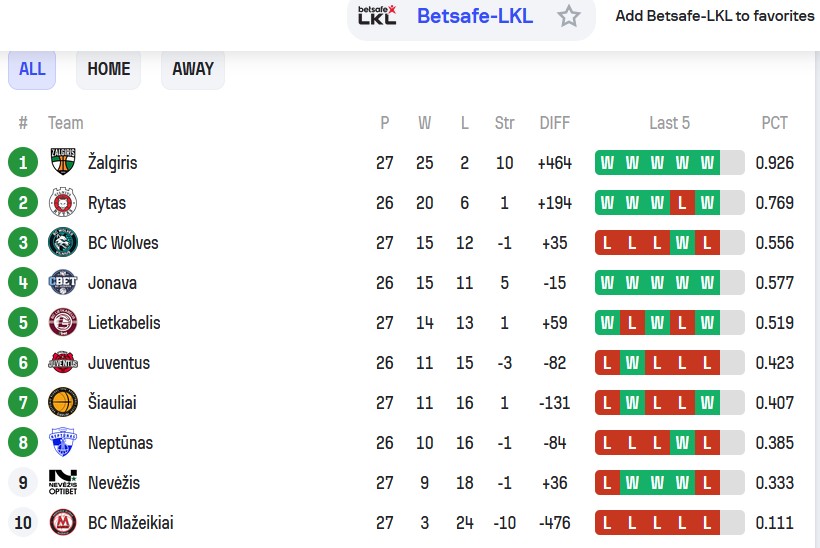This screenshot has width=820, height=548.
Task: Open the Juventus team page
Action: coord(118,362)
